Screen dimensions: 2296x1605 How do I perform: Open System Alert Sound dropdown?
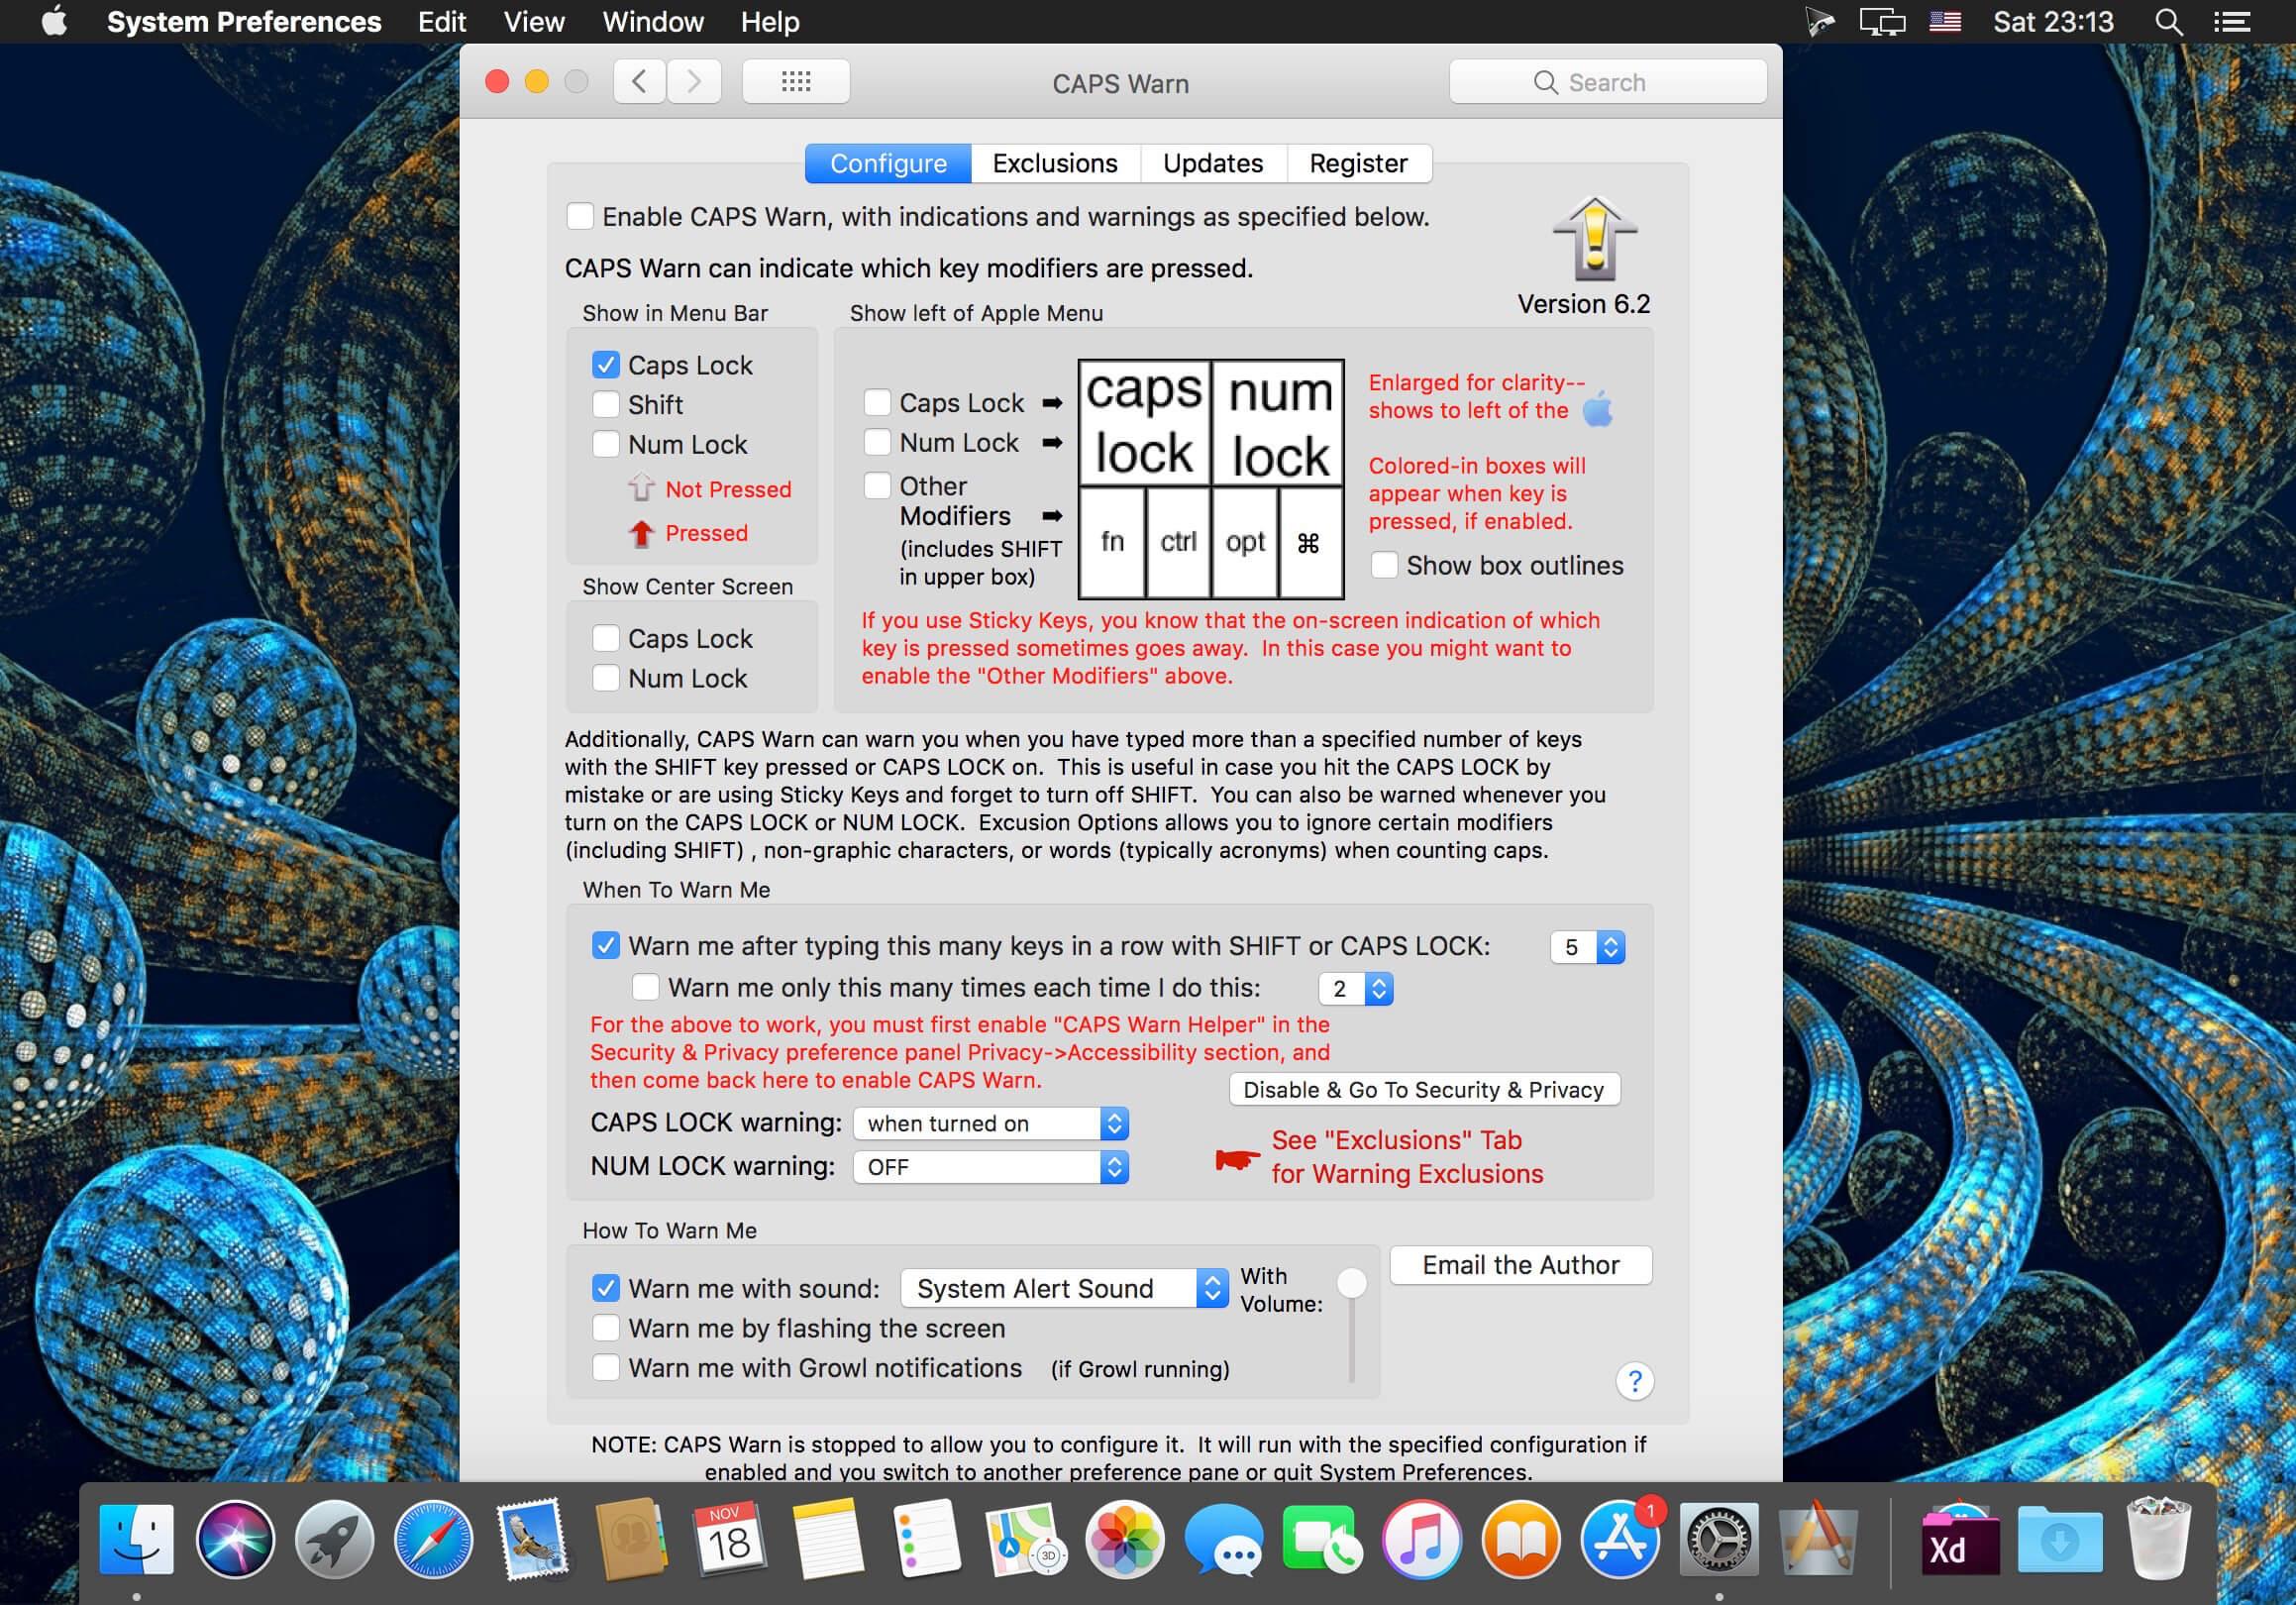pos(1064,1288)
